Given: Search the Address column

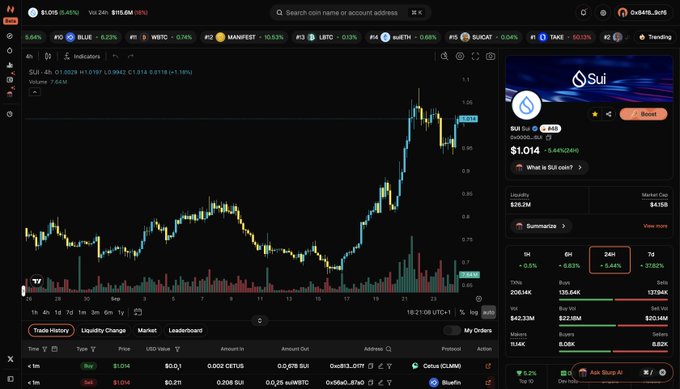Looking at the screenshot, I should coord(389,349).
